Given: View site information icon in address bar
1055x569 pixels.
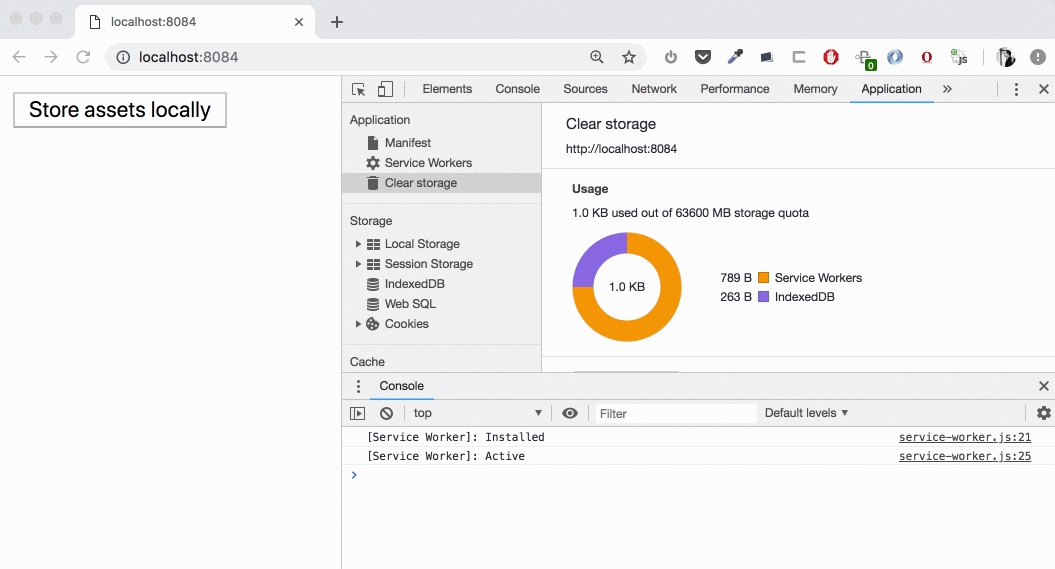Looking at the screenshot, I should click(x=123, y=57).
